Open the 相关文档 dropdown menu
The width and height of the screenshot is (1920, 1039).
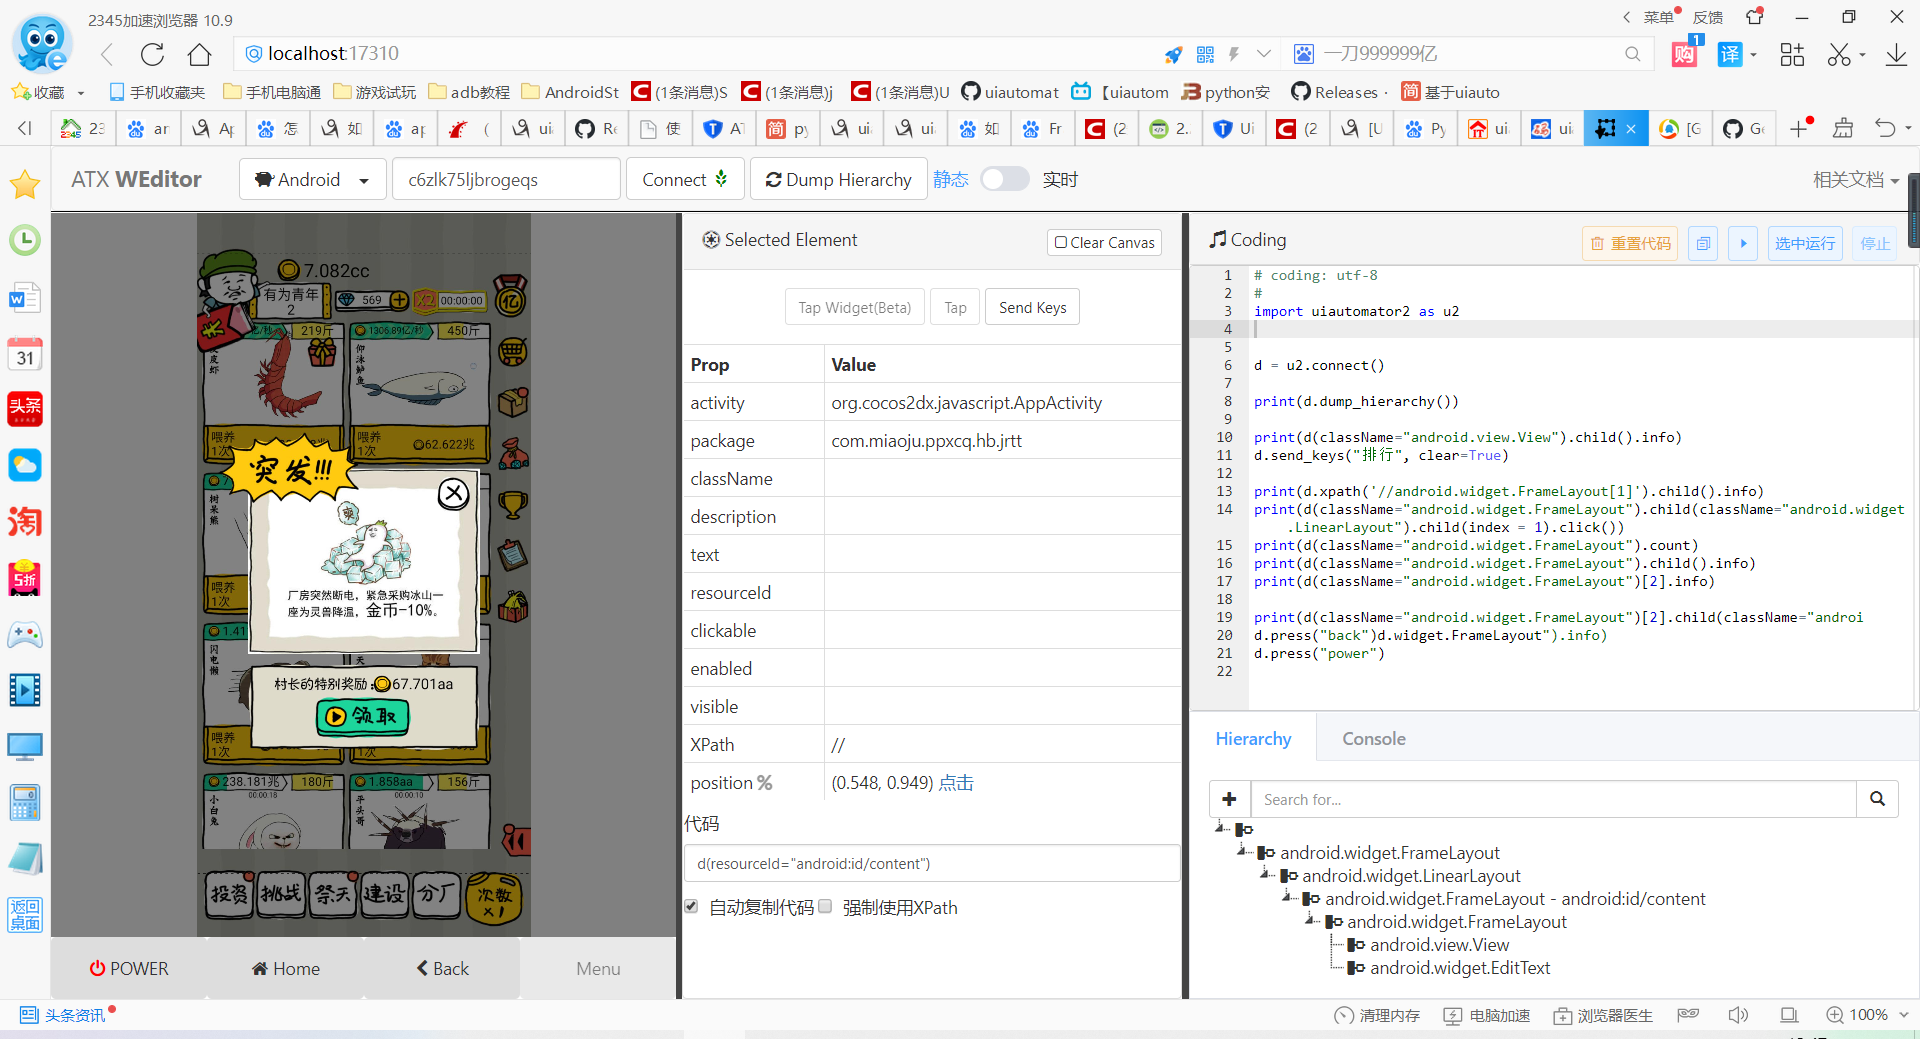tap(1856, 179)
